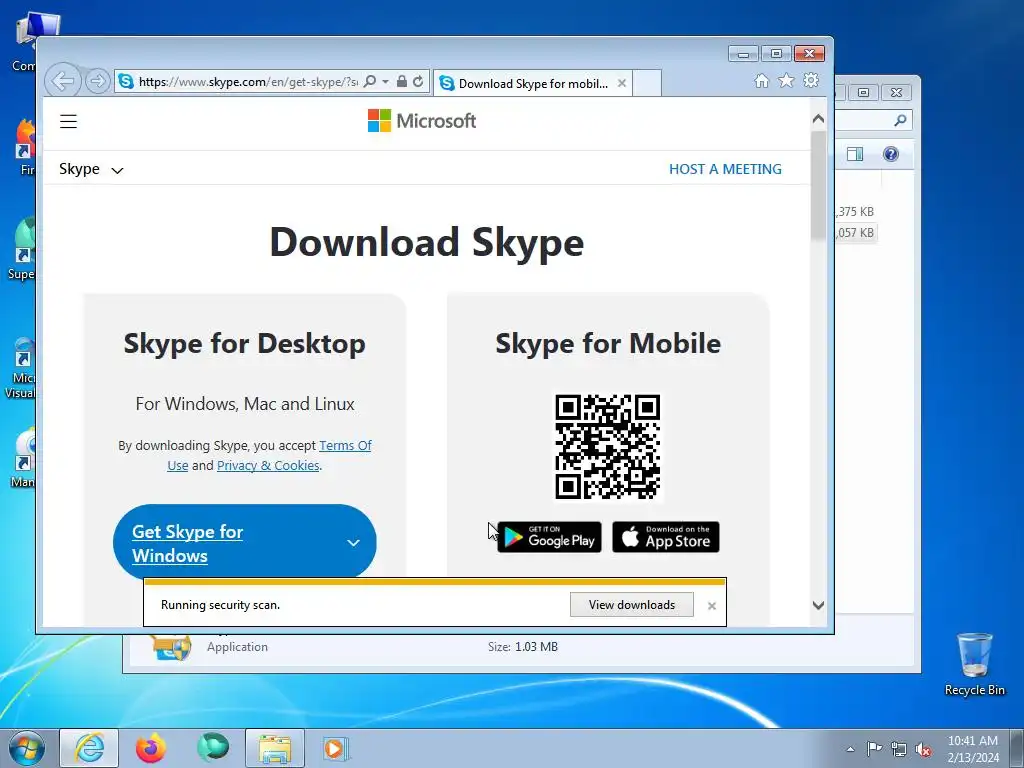Viewport: 1024px width, 768px height.
Task: Expand the Get Skype platform chevron
Action: (x=353, y=543)
